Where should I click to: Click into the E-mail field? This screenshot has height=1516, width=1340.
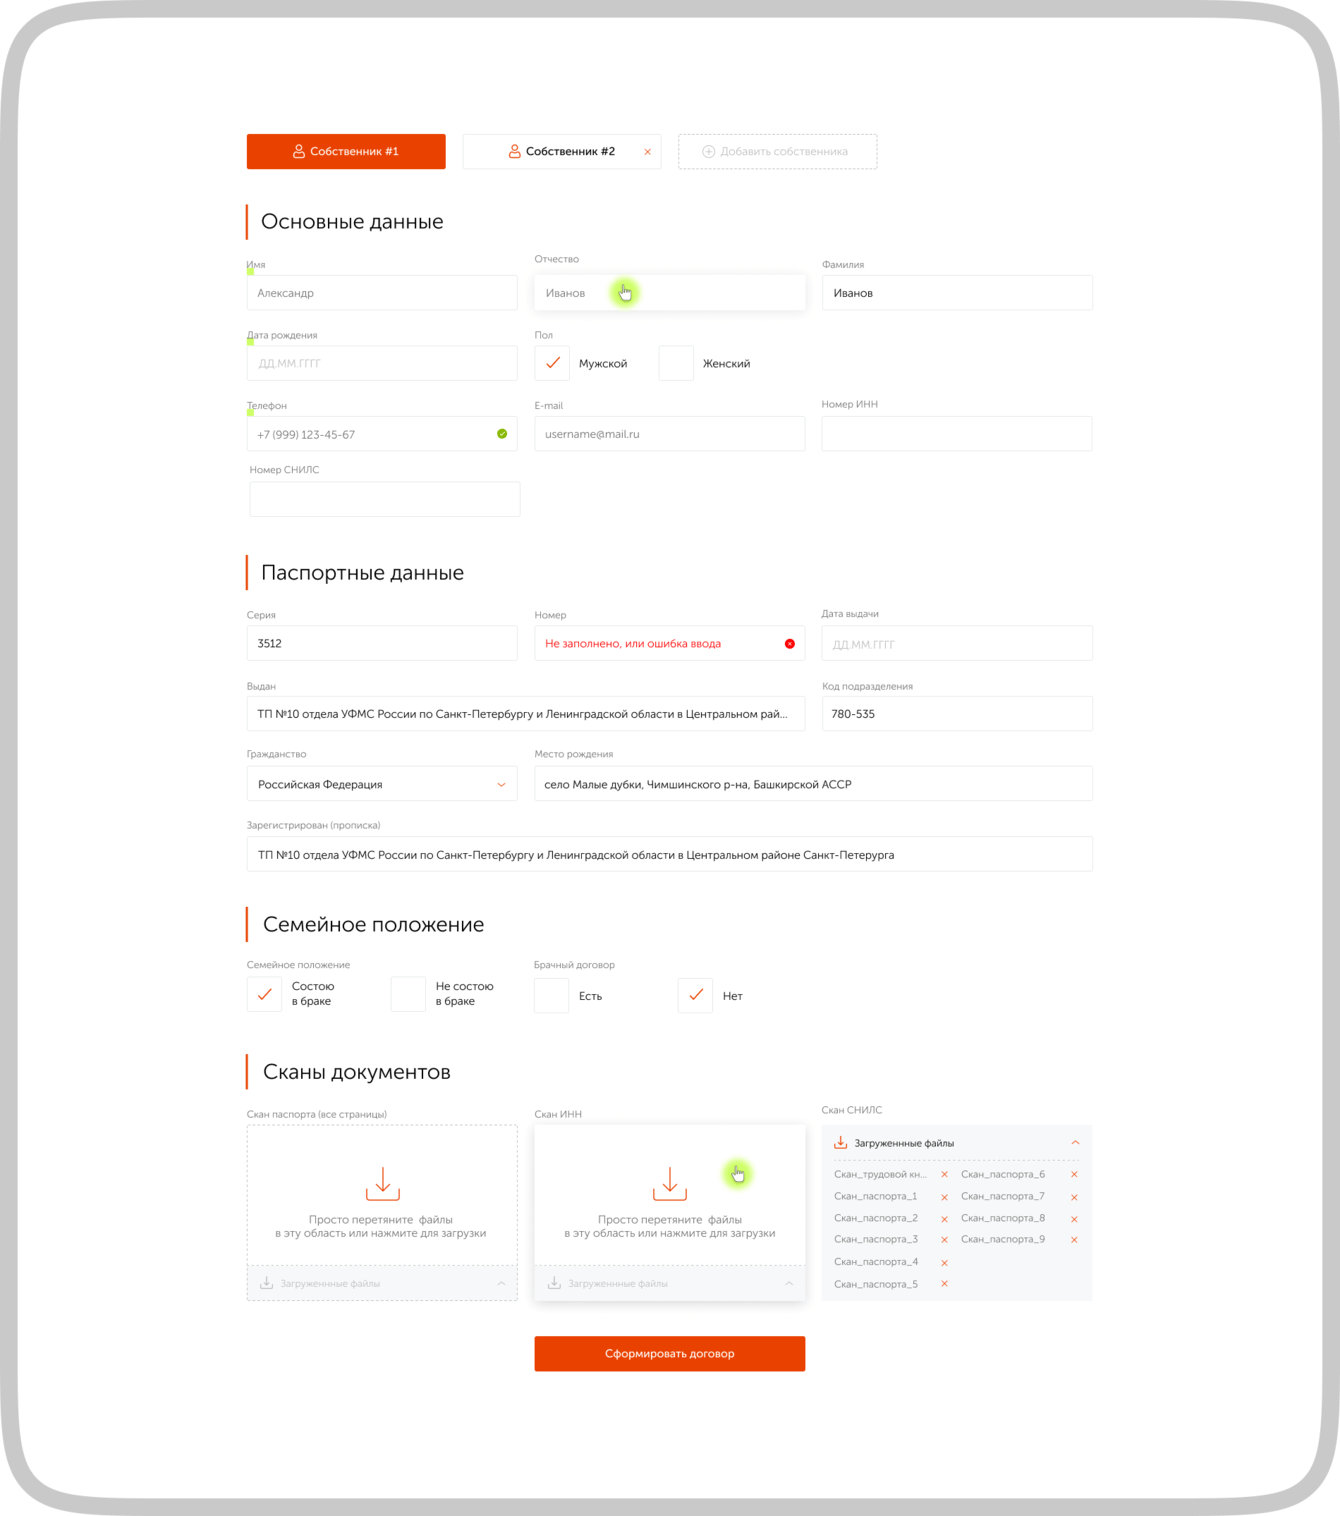pyautogui.click(x=670, y=434)
